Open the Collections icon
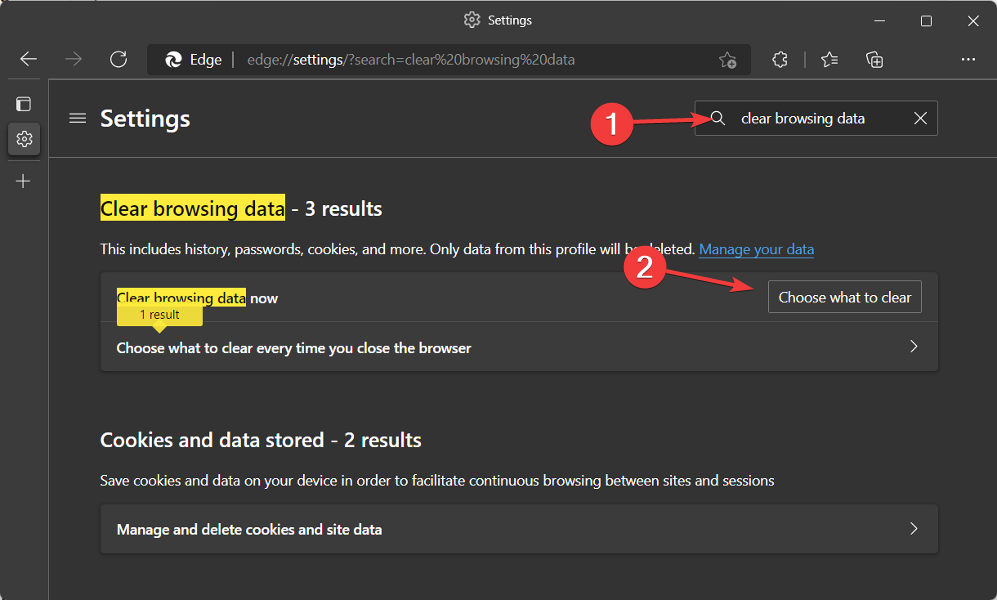The image size is (997, 600). [x=874, y=60]
